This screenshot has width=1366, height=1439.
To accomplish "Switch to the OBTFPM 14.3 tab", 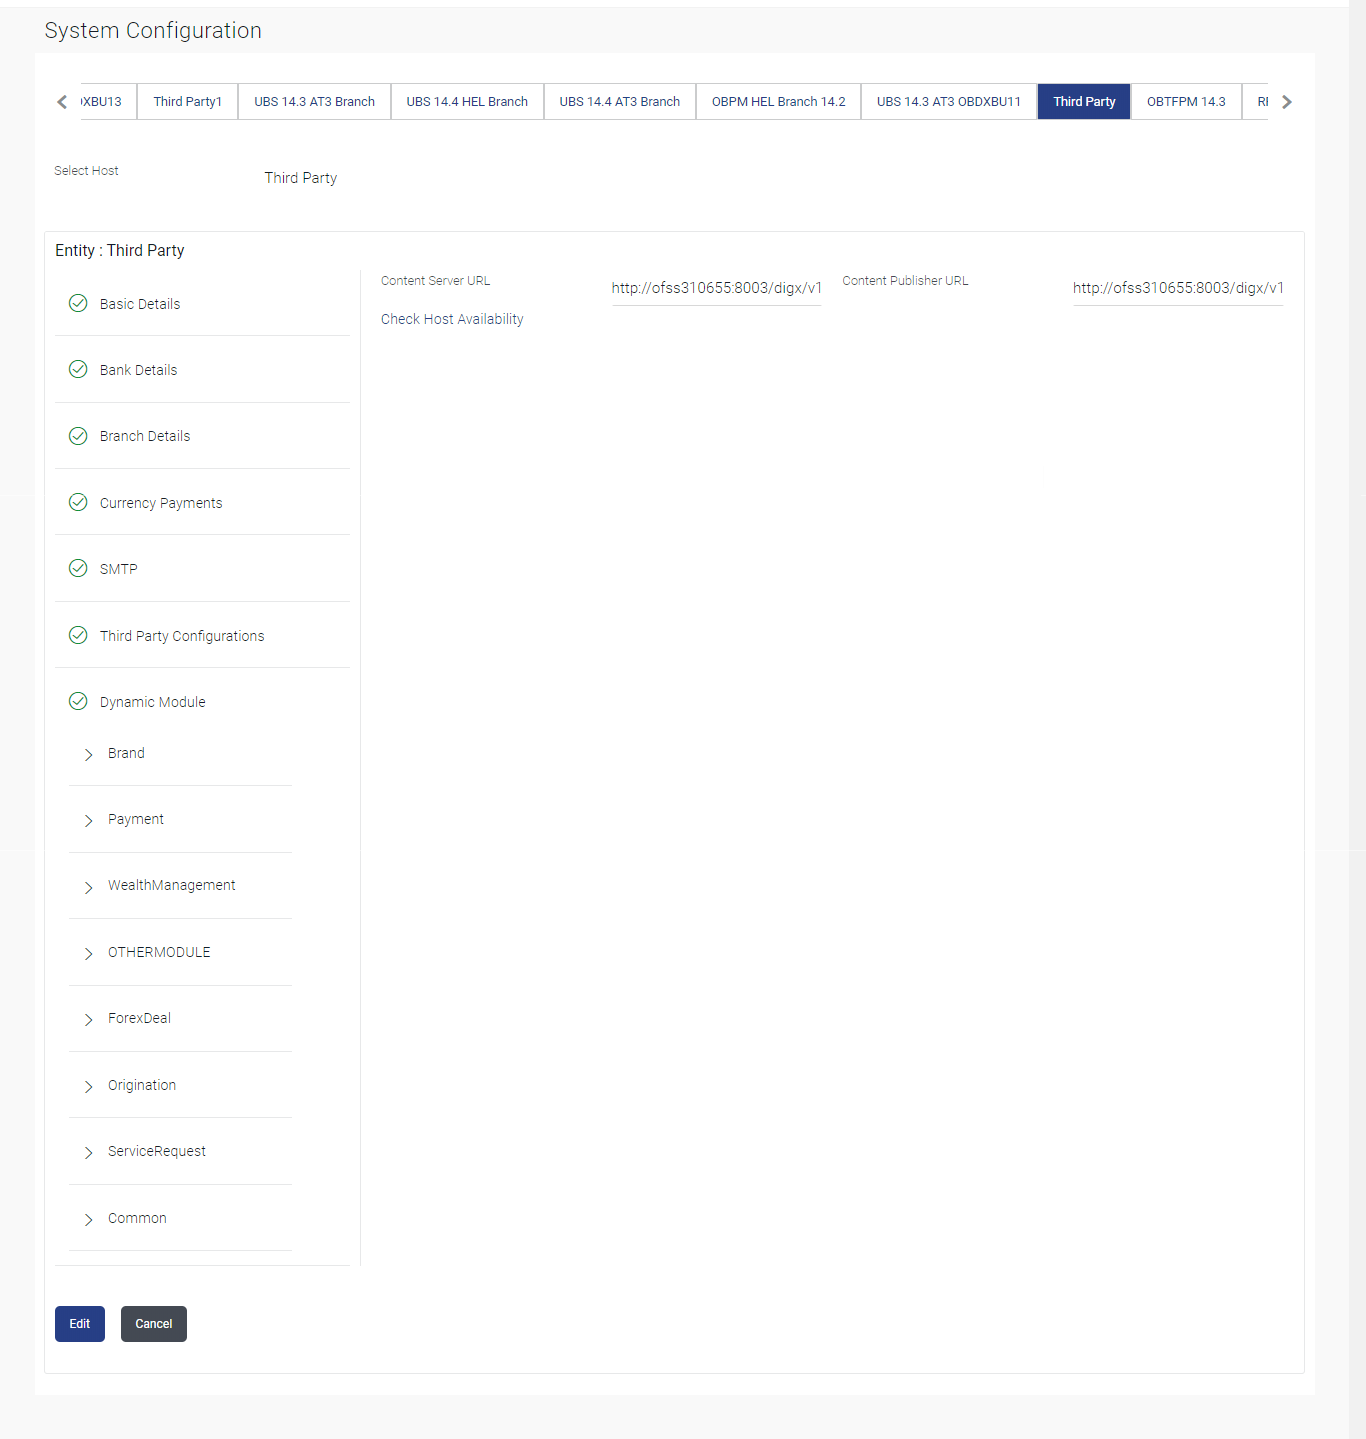I will click(x=1186, y=101).
